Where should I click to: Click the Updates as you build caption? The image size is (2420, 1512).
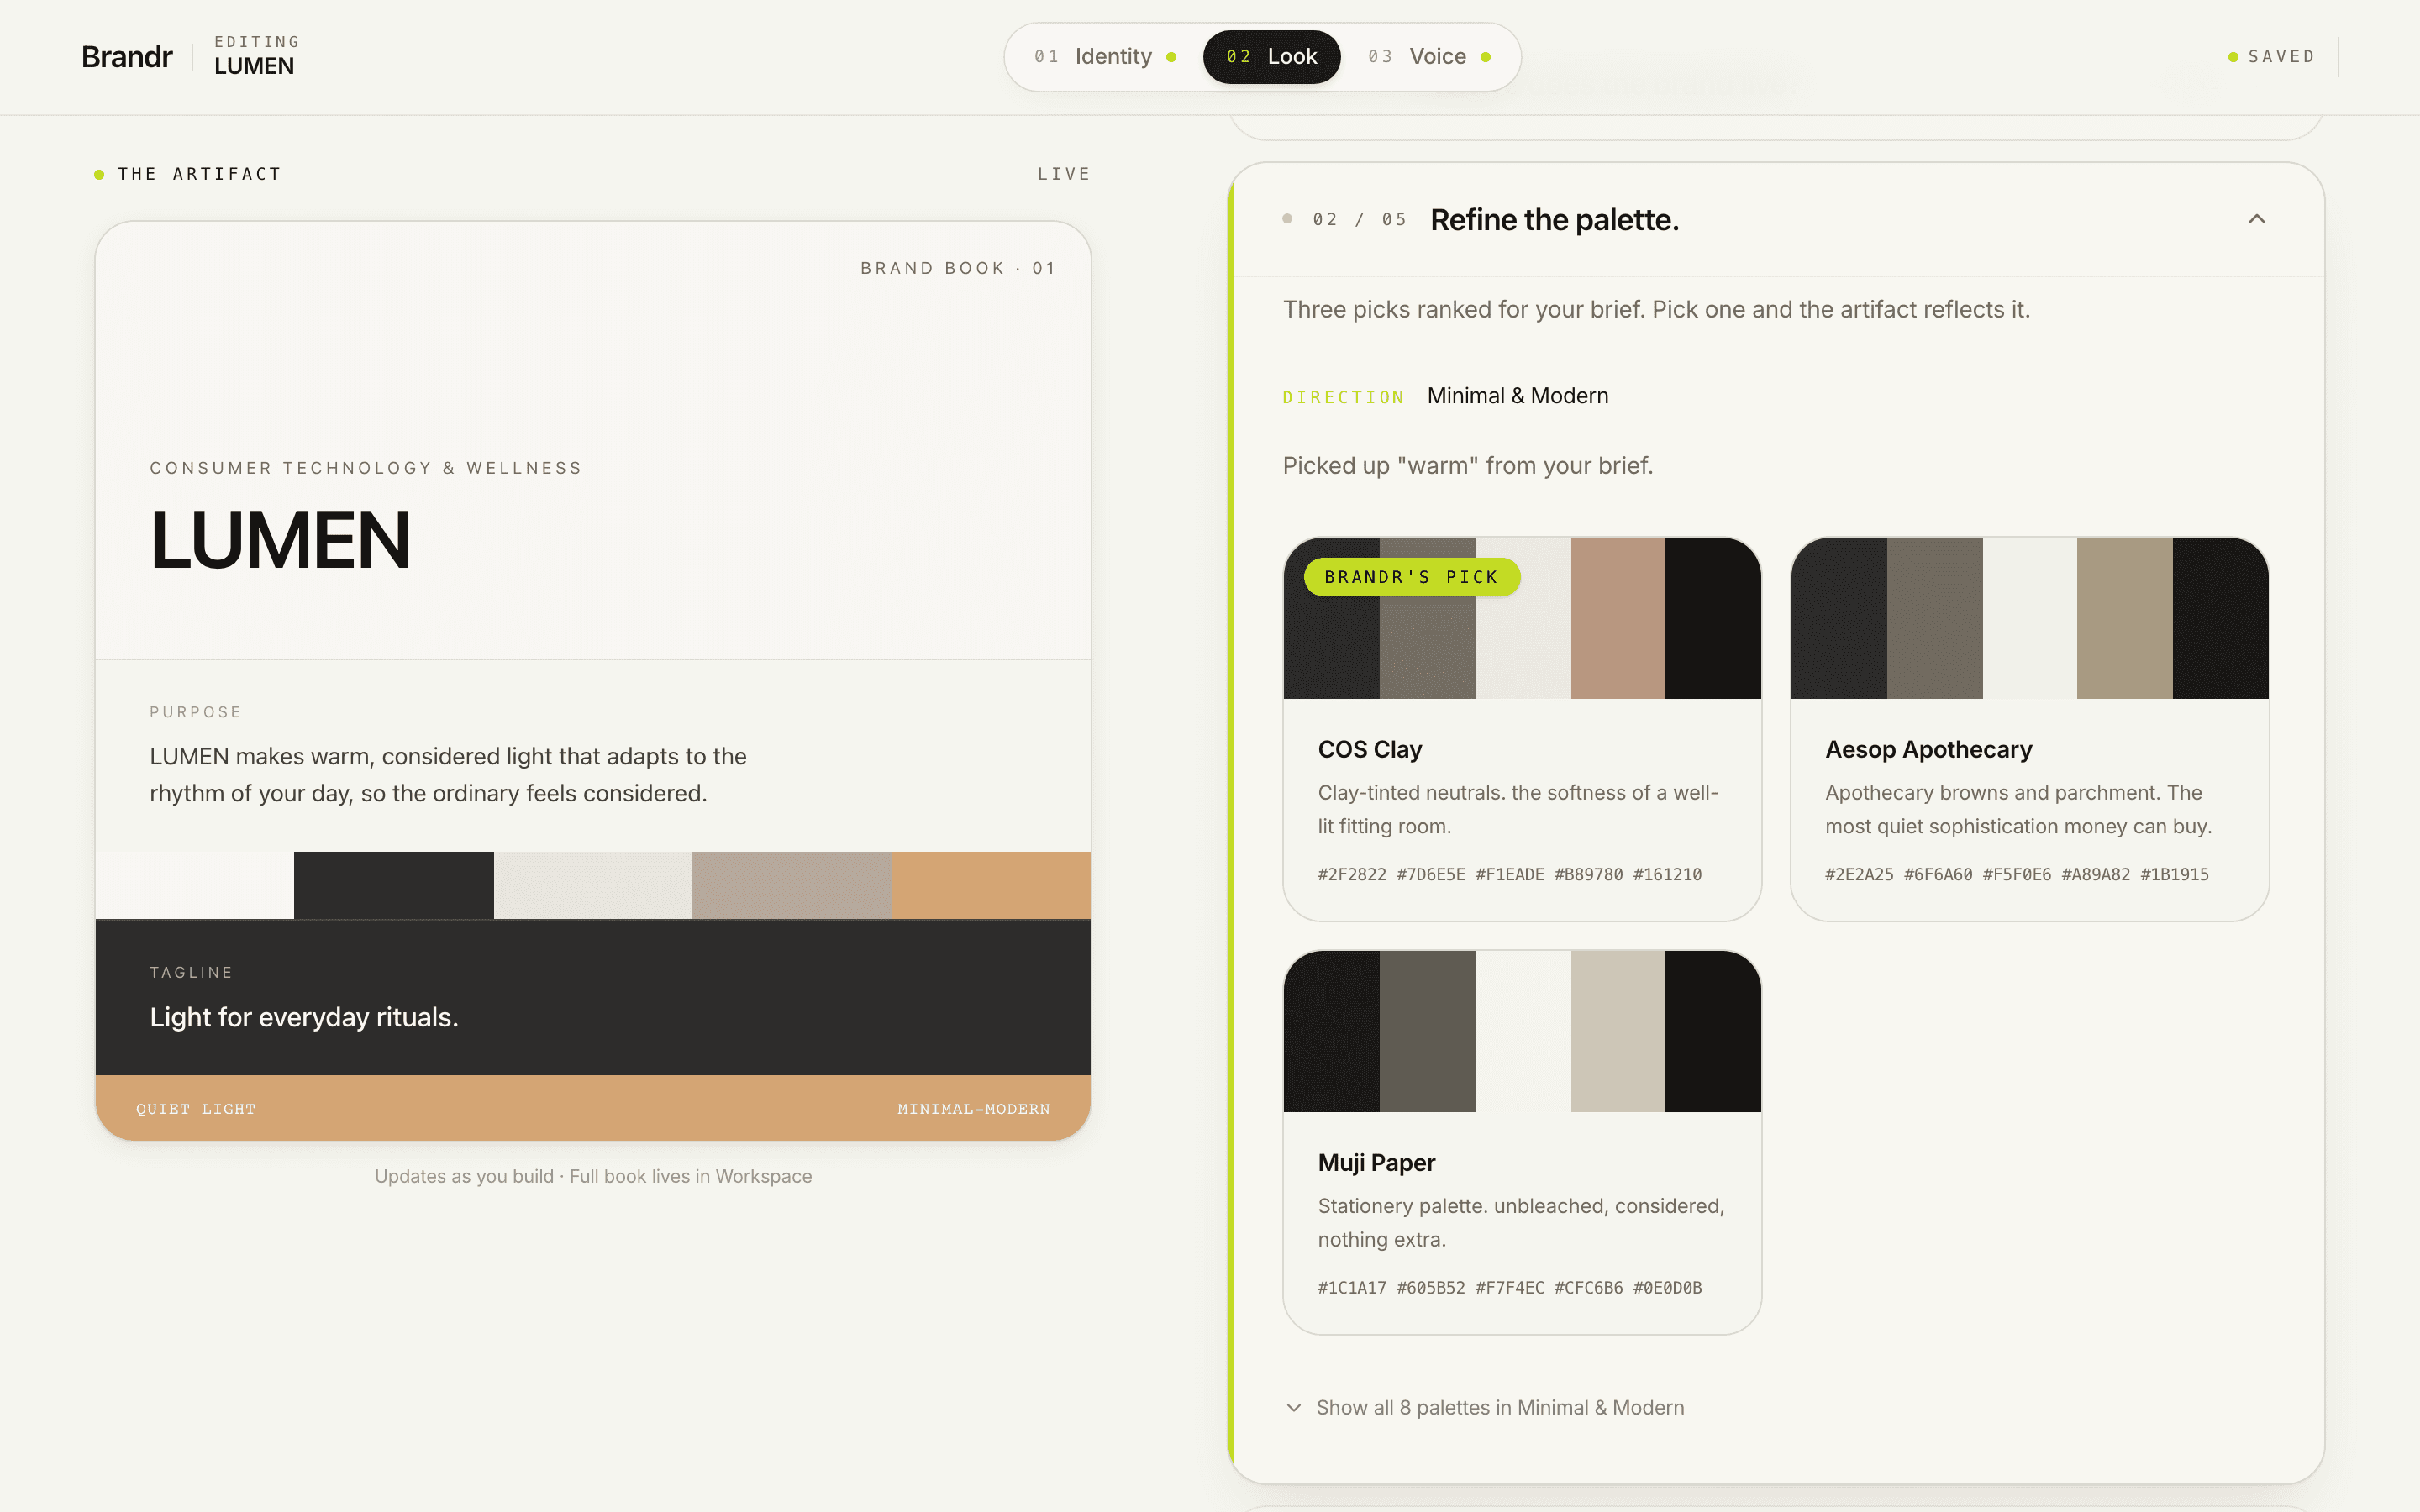(593, 1176)
